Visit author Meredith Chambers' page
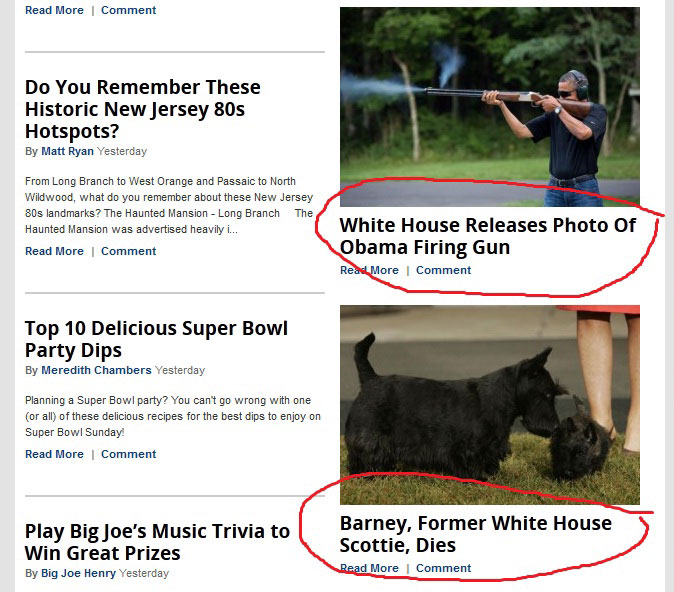Screen dimensions: 674x592 [96, 370]
